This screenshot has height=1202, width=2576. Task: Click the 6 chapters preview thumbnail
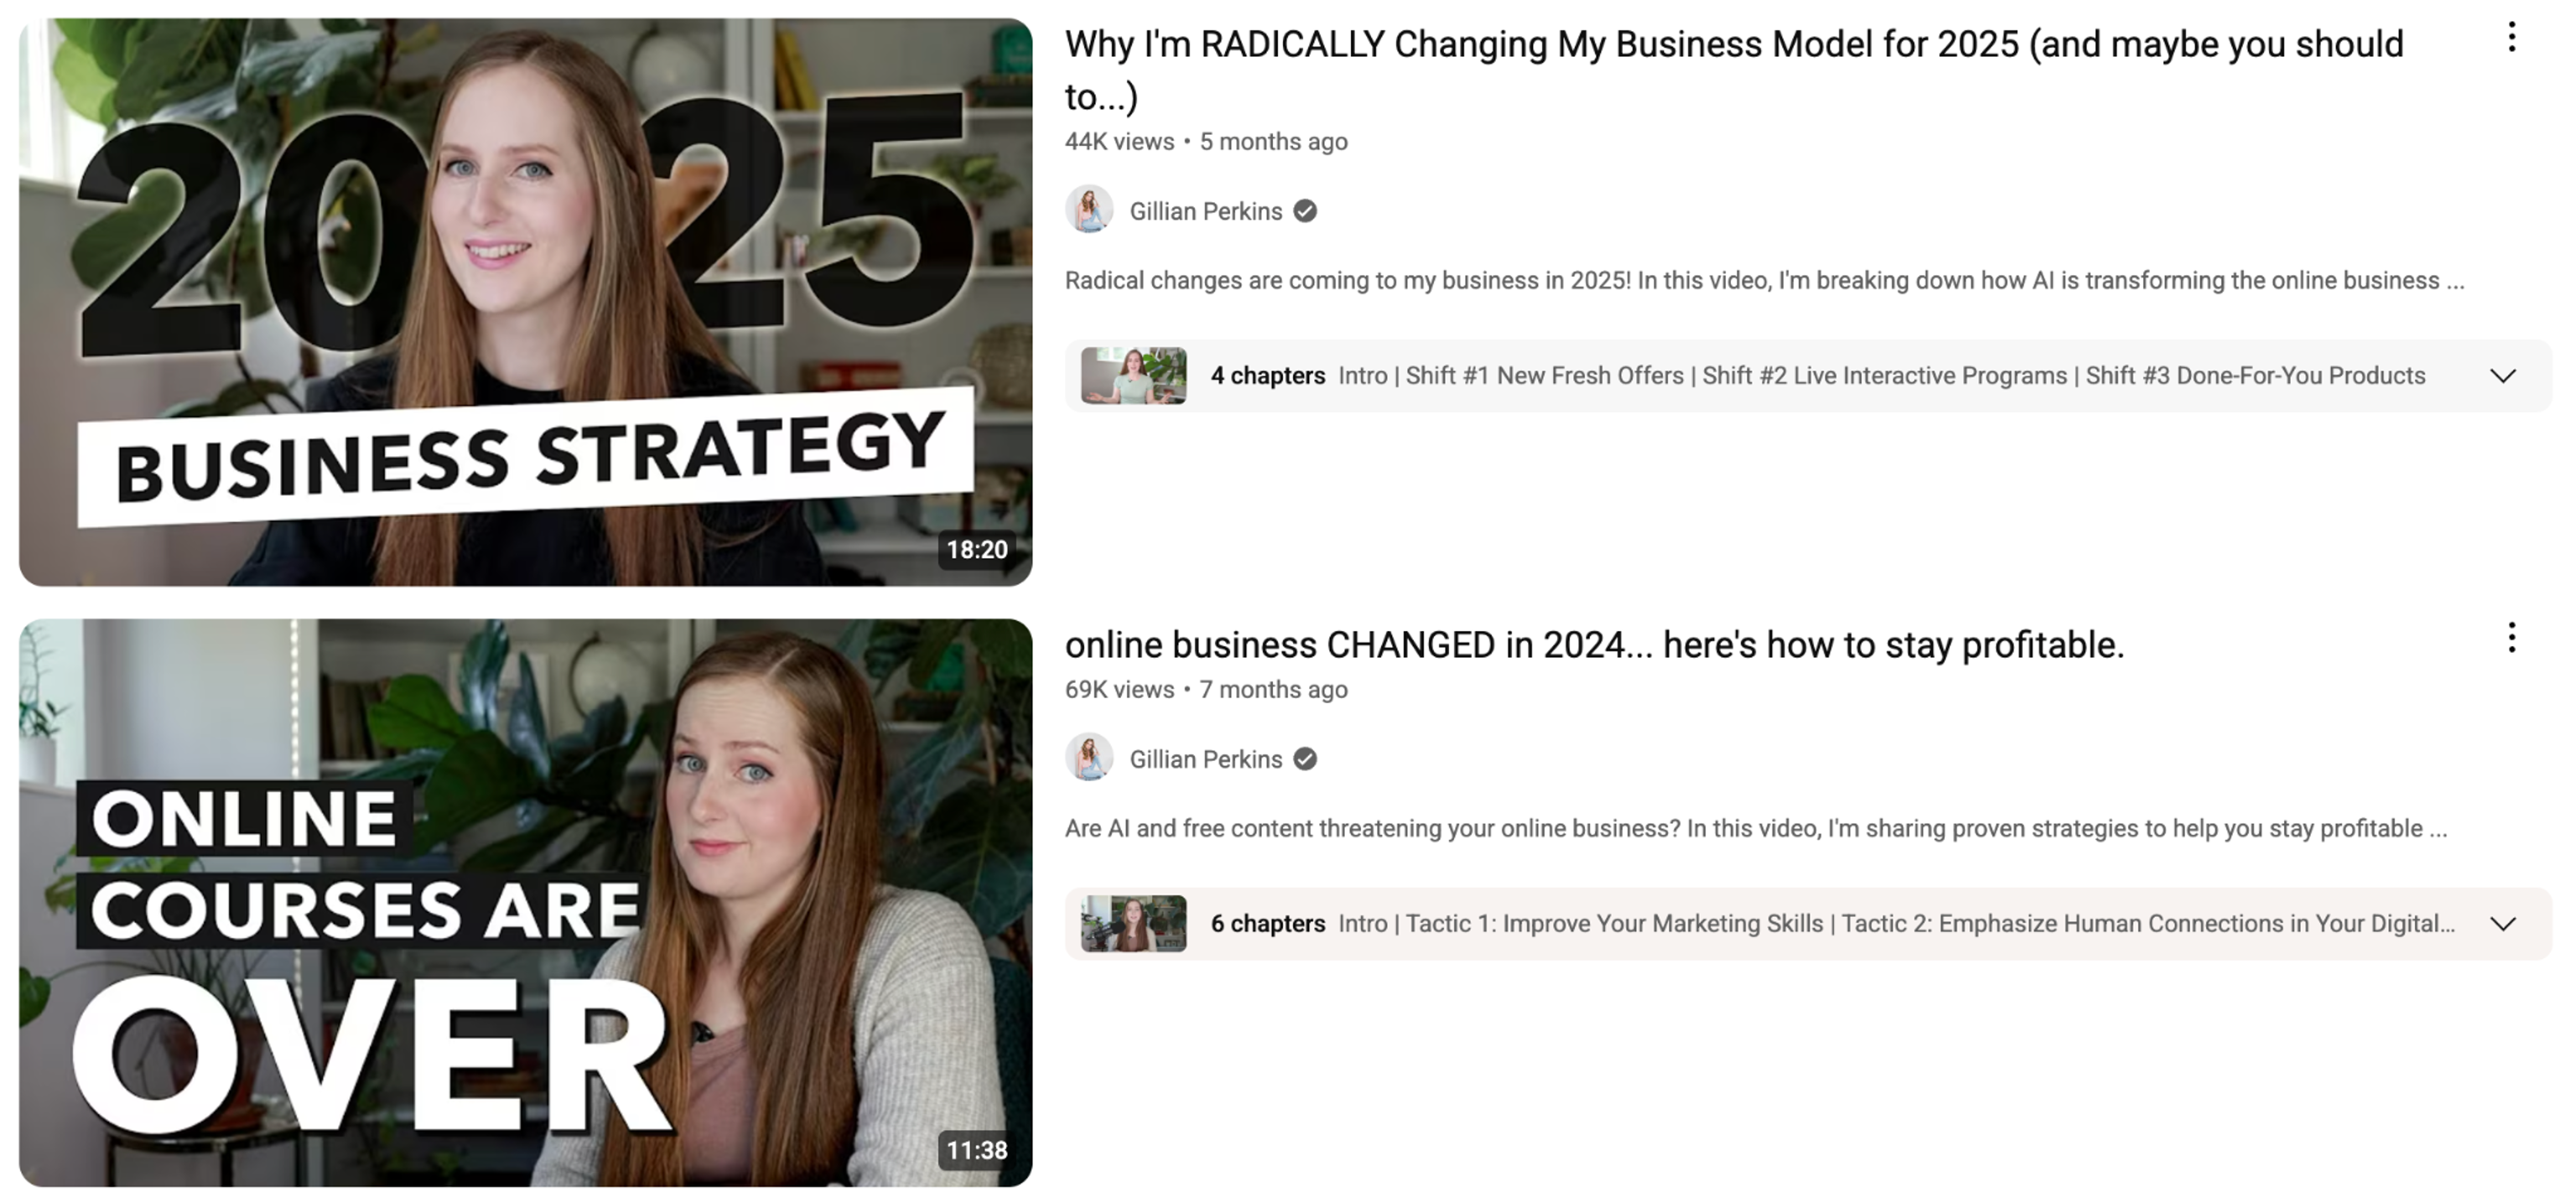click(x=1134, y=923)
